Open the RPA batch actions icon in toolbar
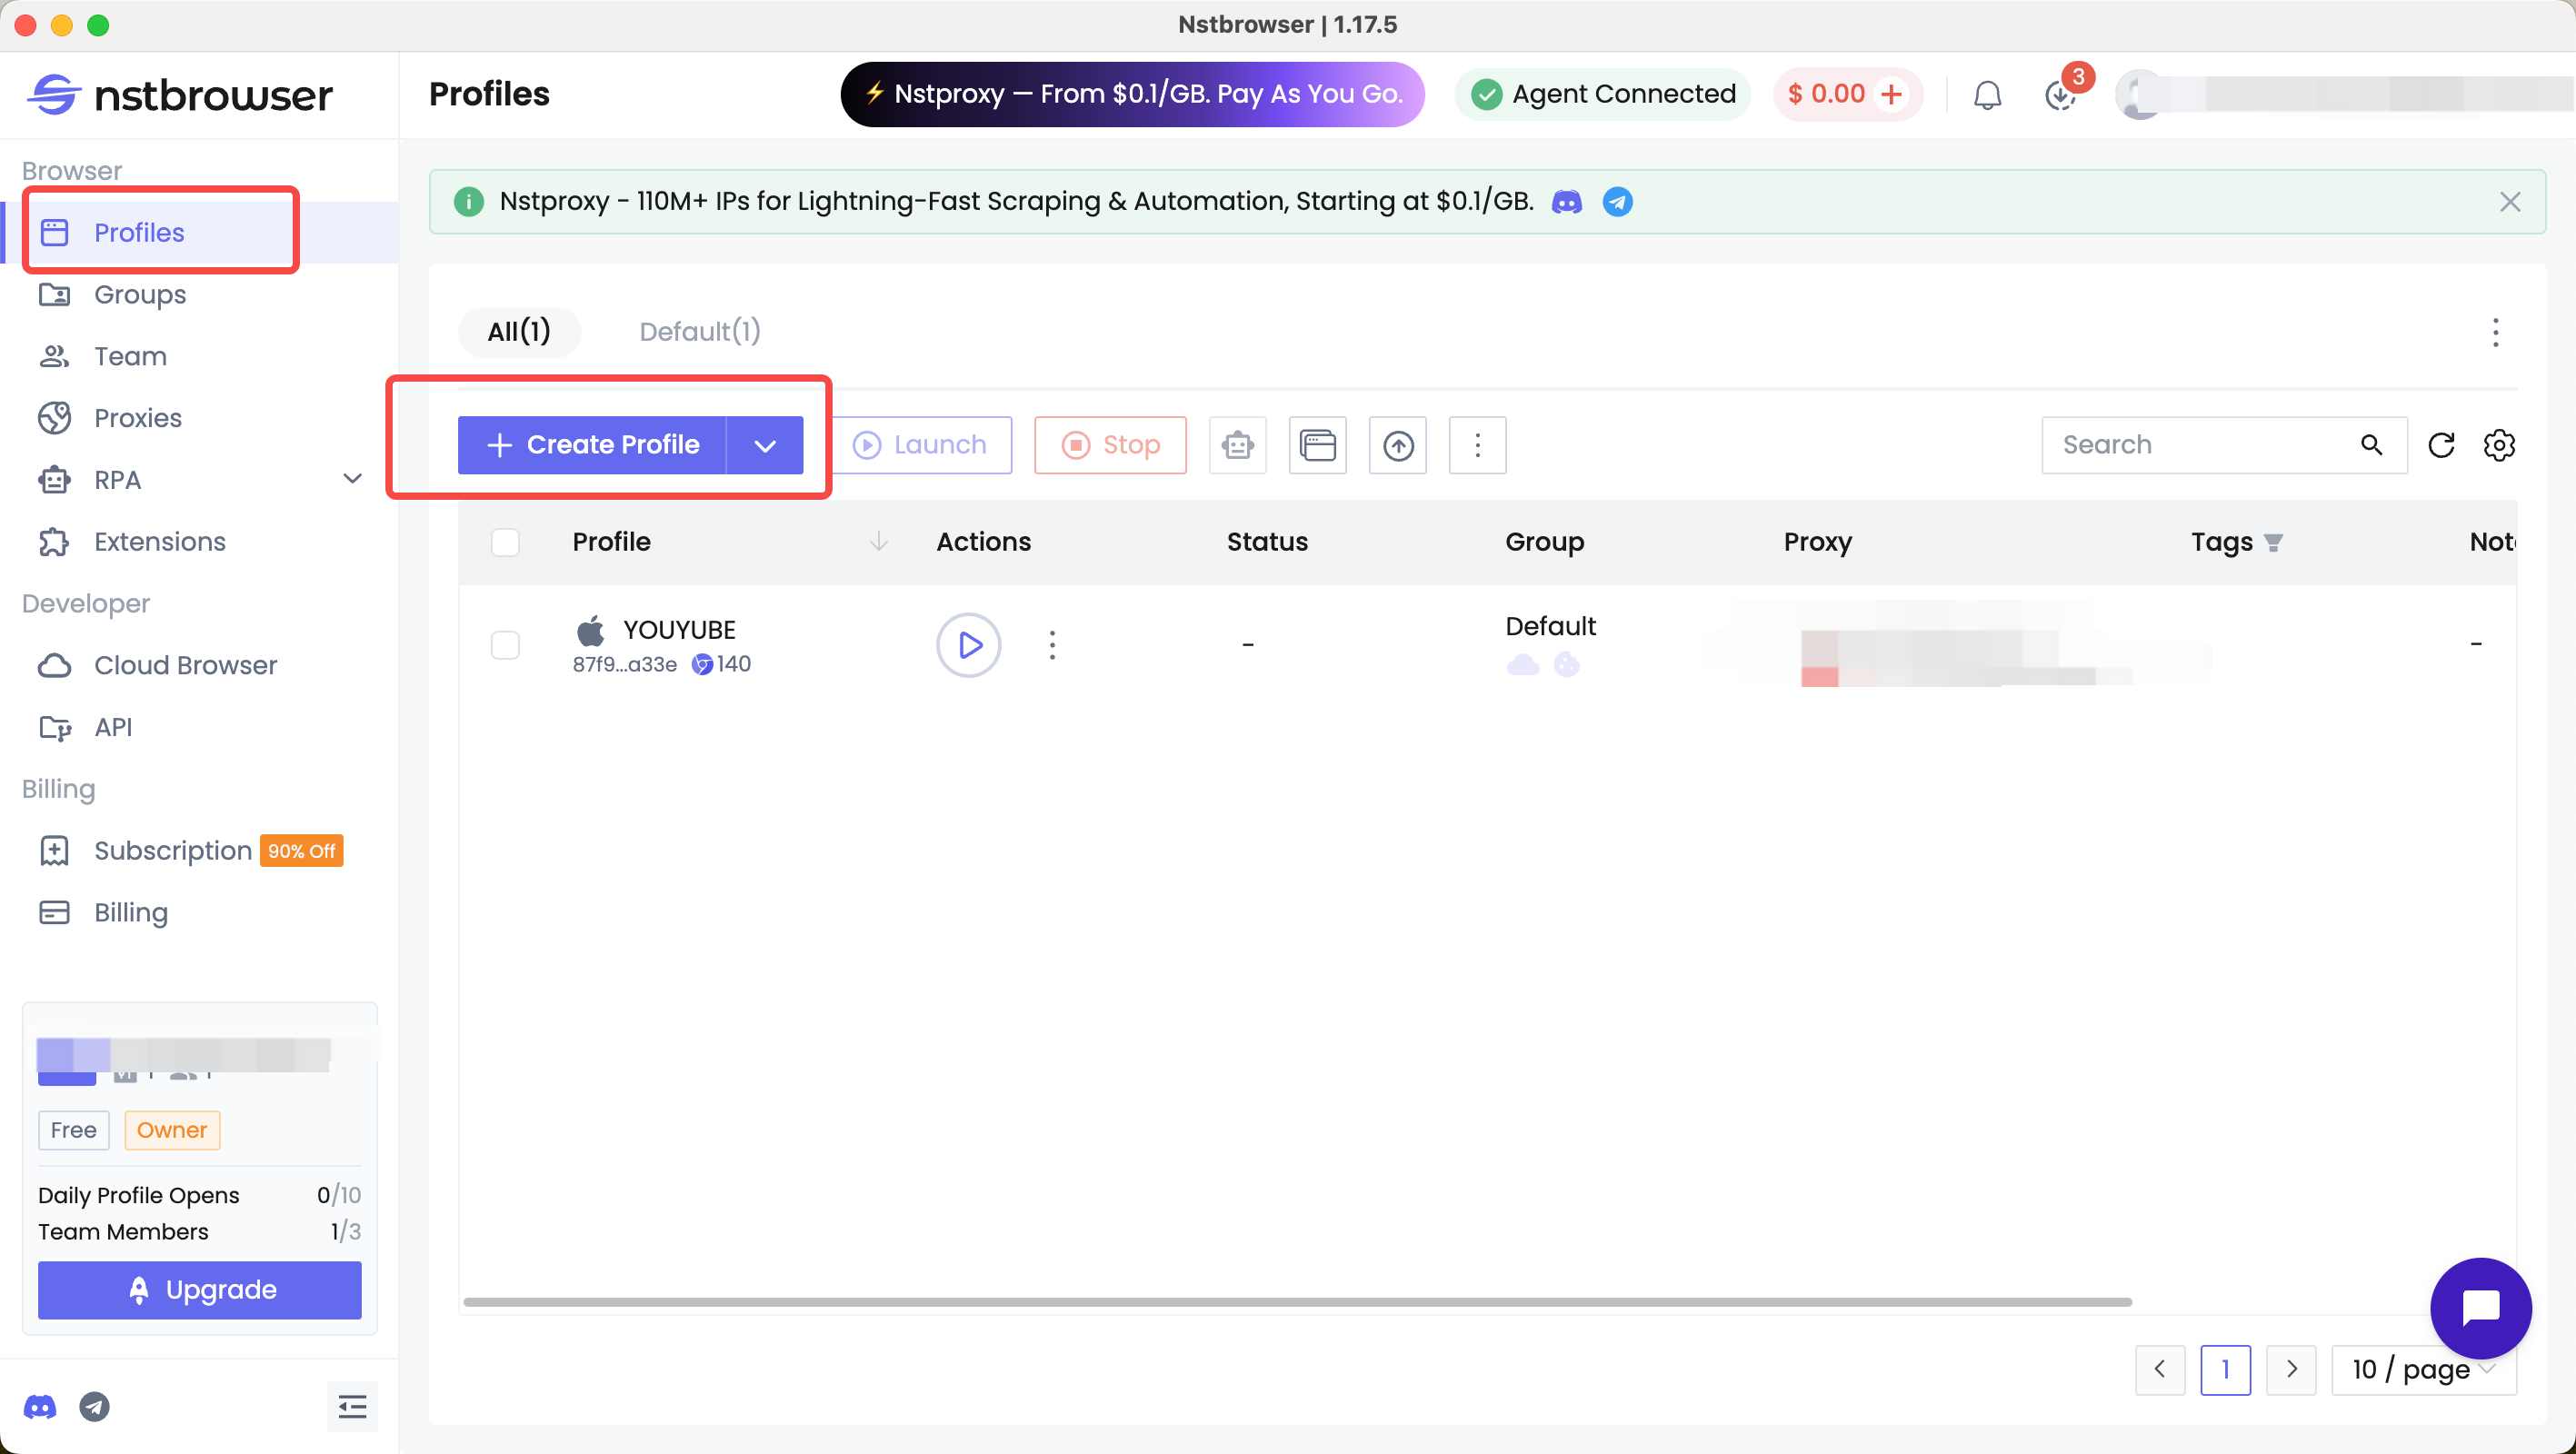 tap(1238, 445)
